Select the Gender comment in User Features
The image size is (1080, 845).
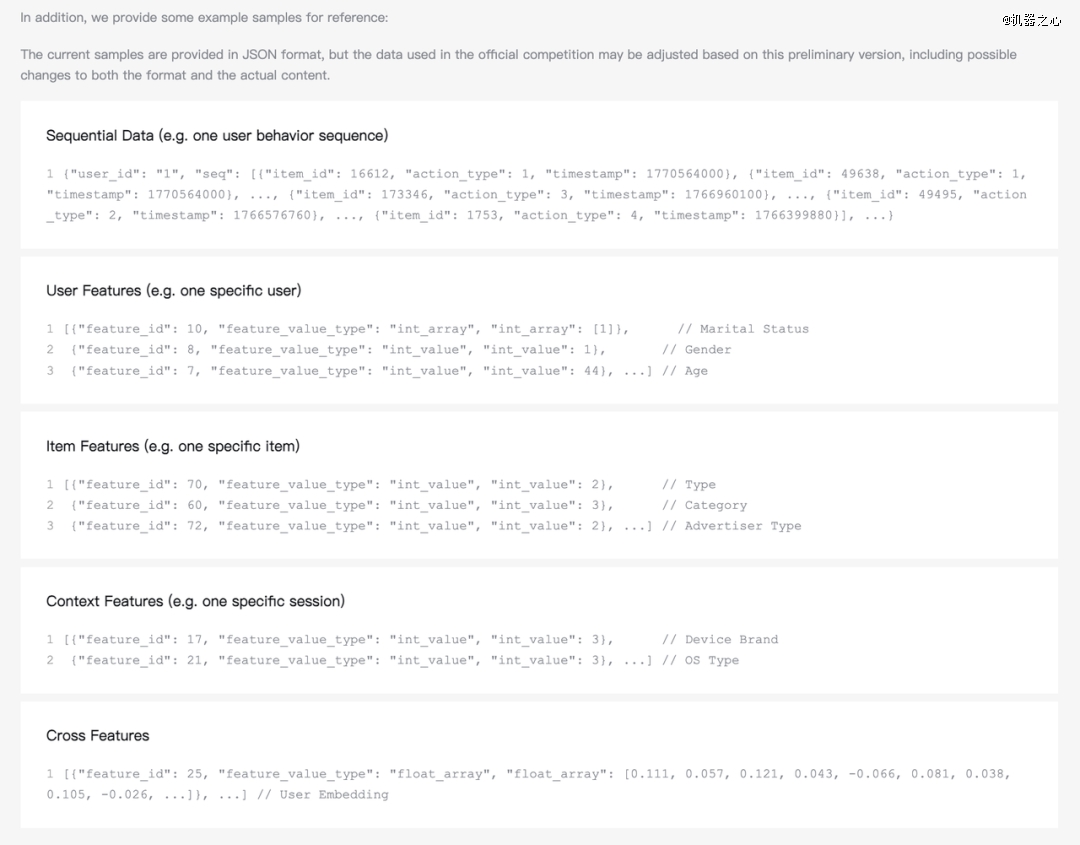(x=696, y=350)
